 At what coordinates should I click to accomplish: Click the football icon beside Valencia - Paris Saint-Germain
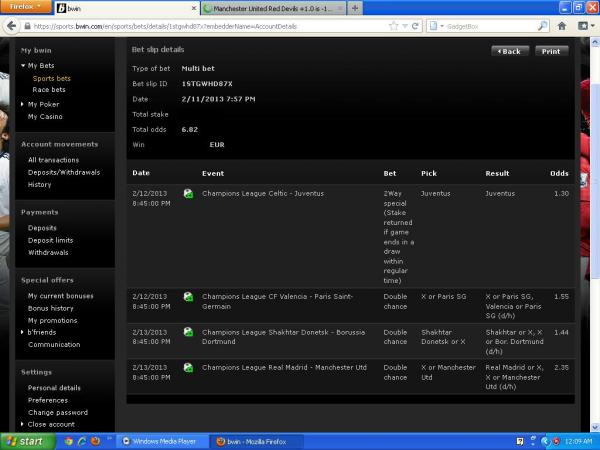click(188, 296)
